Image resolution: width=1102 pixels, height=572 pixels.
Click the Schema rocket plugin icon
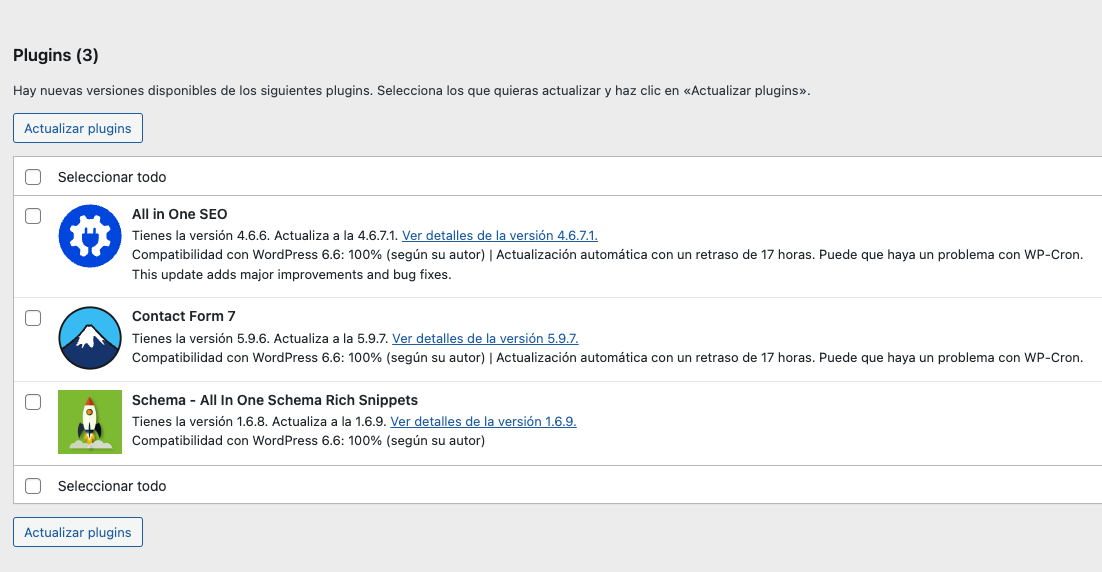click(90, 422)
